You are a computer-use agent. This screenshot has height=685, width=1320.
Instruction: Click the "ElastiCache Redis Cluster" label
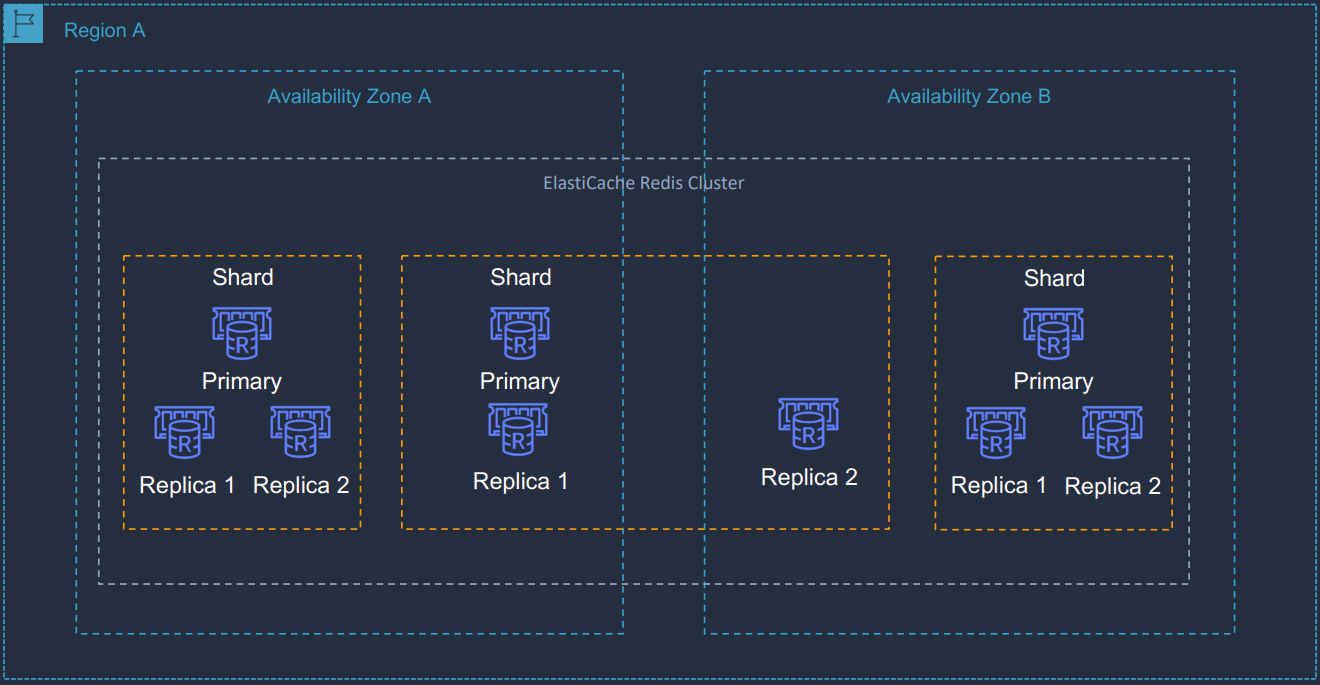click(644, 183)
